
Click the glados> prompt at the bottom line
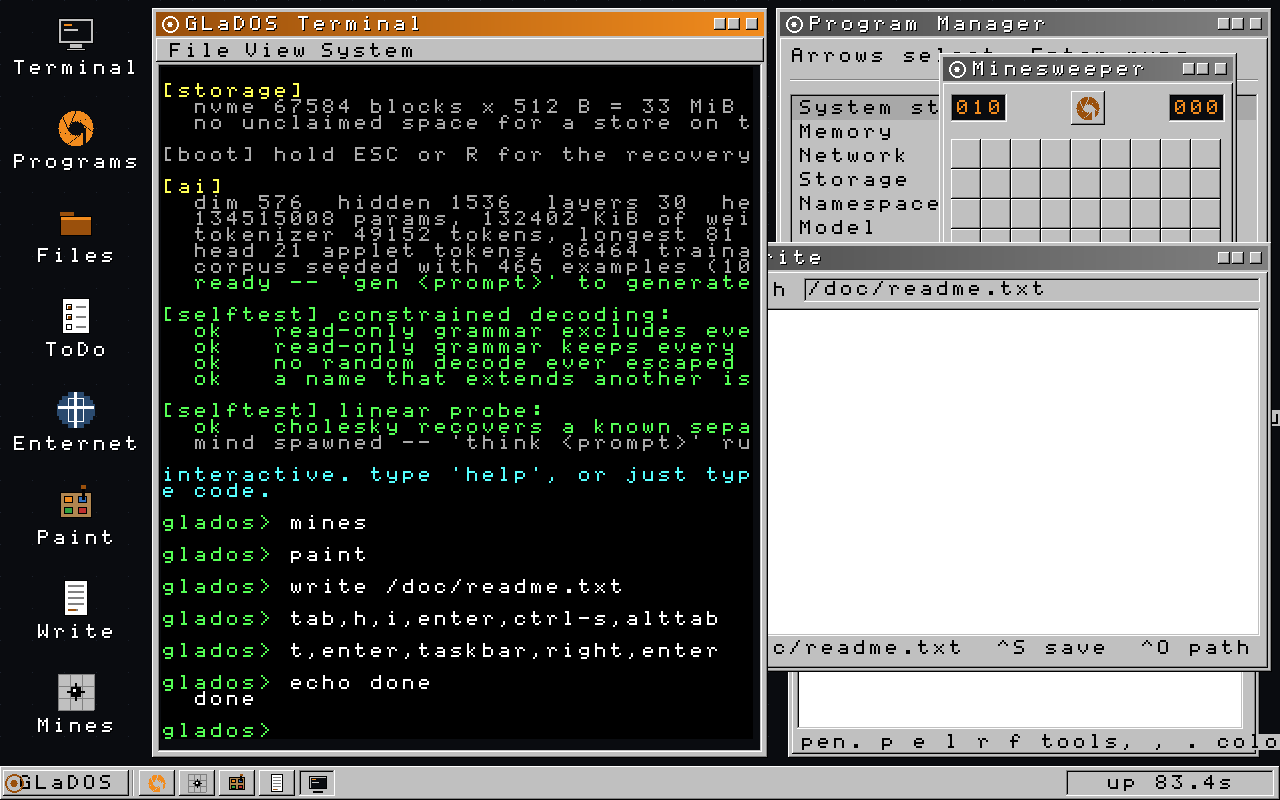(216, 731)
